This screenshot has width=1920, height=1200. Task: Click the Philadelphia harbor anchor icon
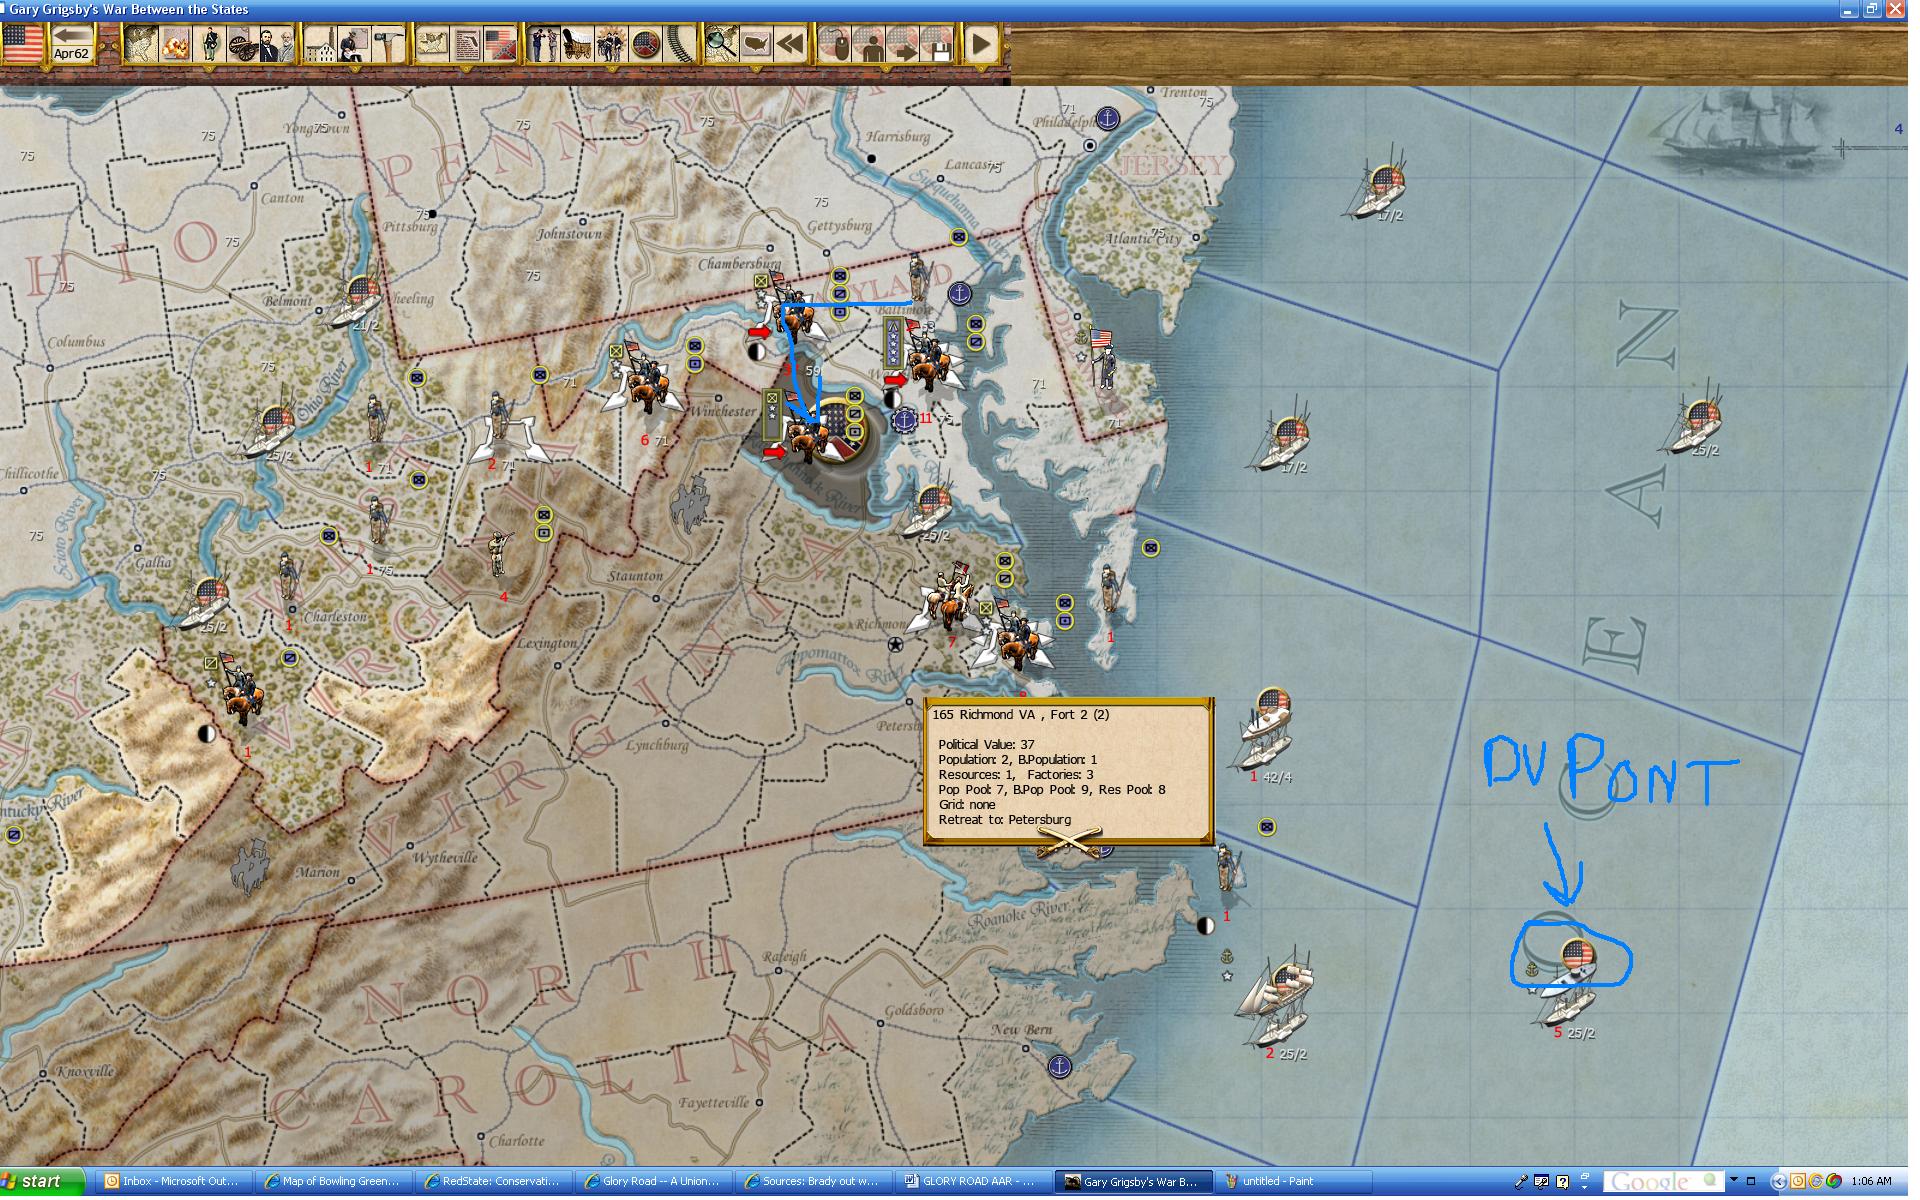pos(1107,119)
